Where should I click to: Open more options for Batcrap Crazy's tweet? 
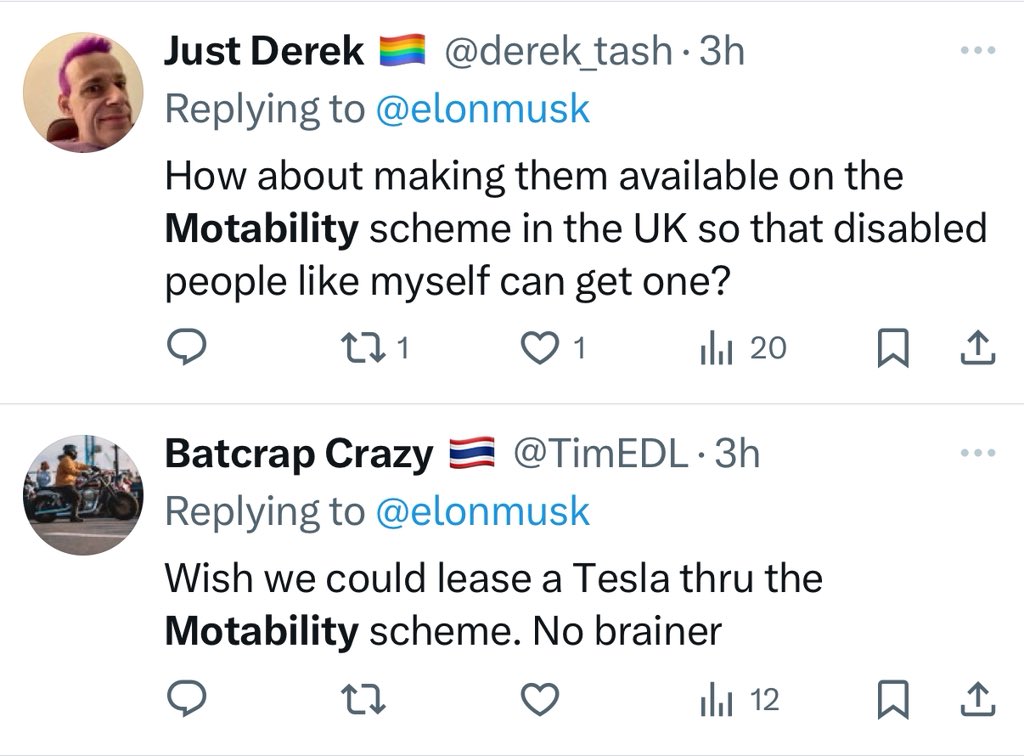click(x=977, y=455)
